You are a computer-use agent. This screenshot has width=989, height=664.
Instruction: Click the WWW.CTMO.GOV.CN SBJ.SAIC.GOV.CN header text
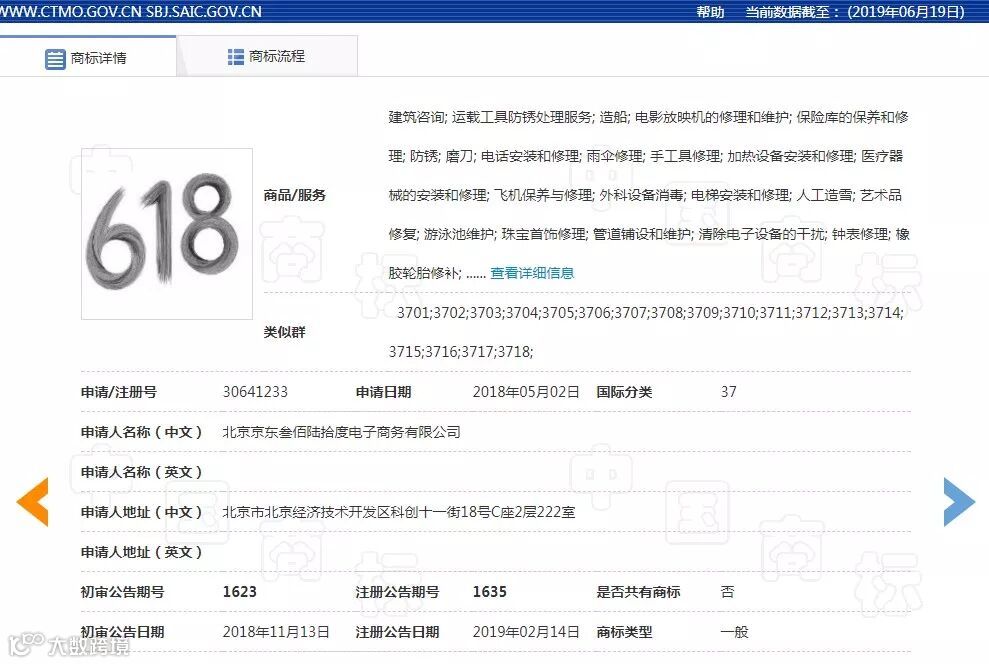[131, 11]
